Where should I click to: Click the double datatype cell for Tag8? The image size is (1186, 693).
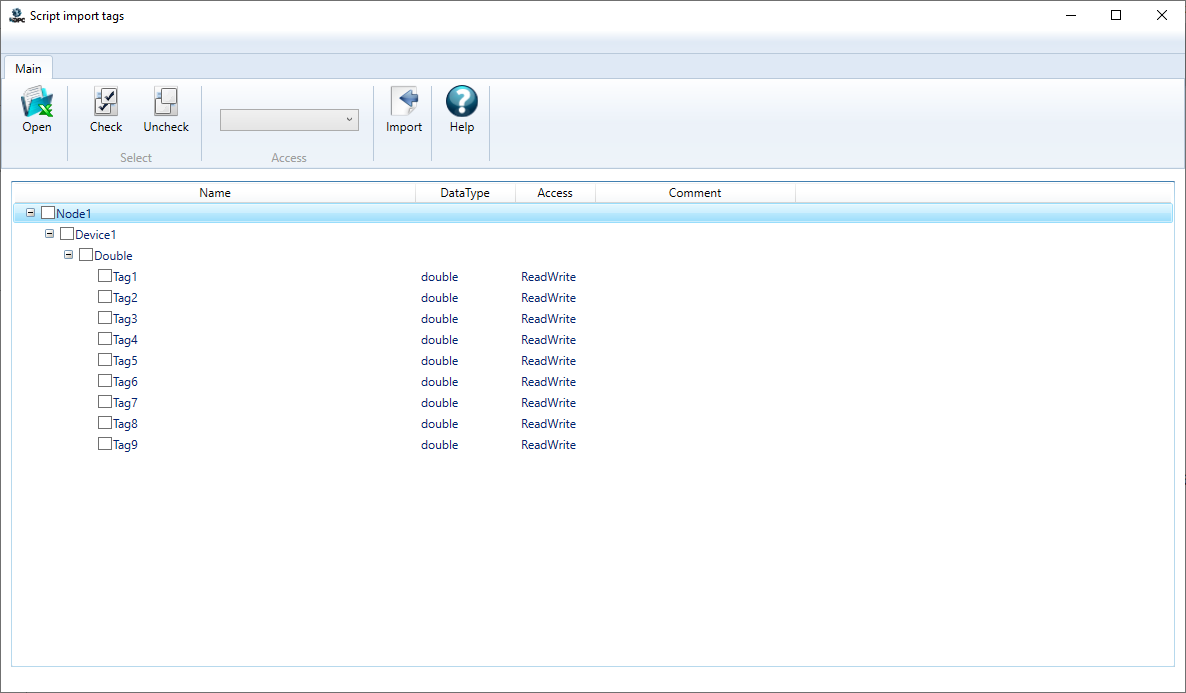coord(439,424)
